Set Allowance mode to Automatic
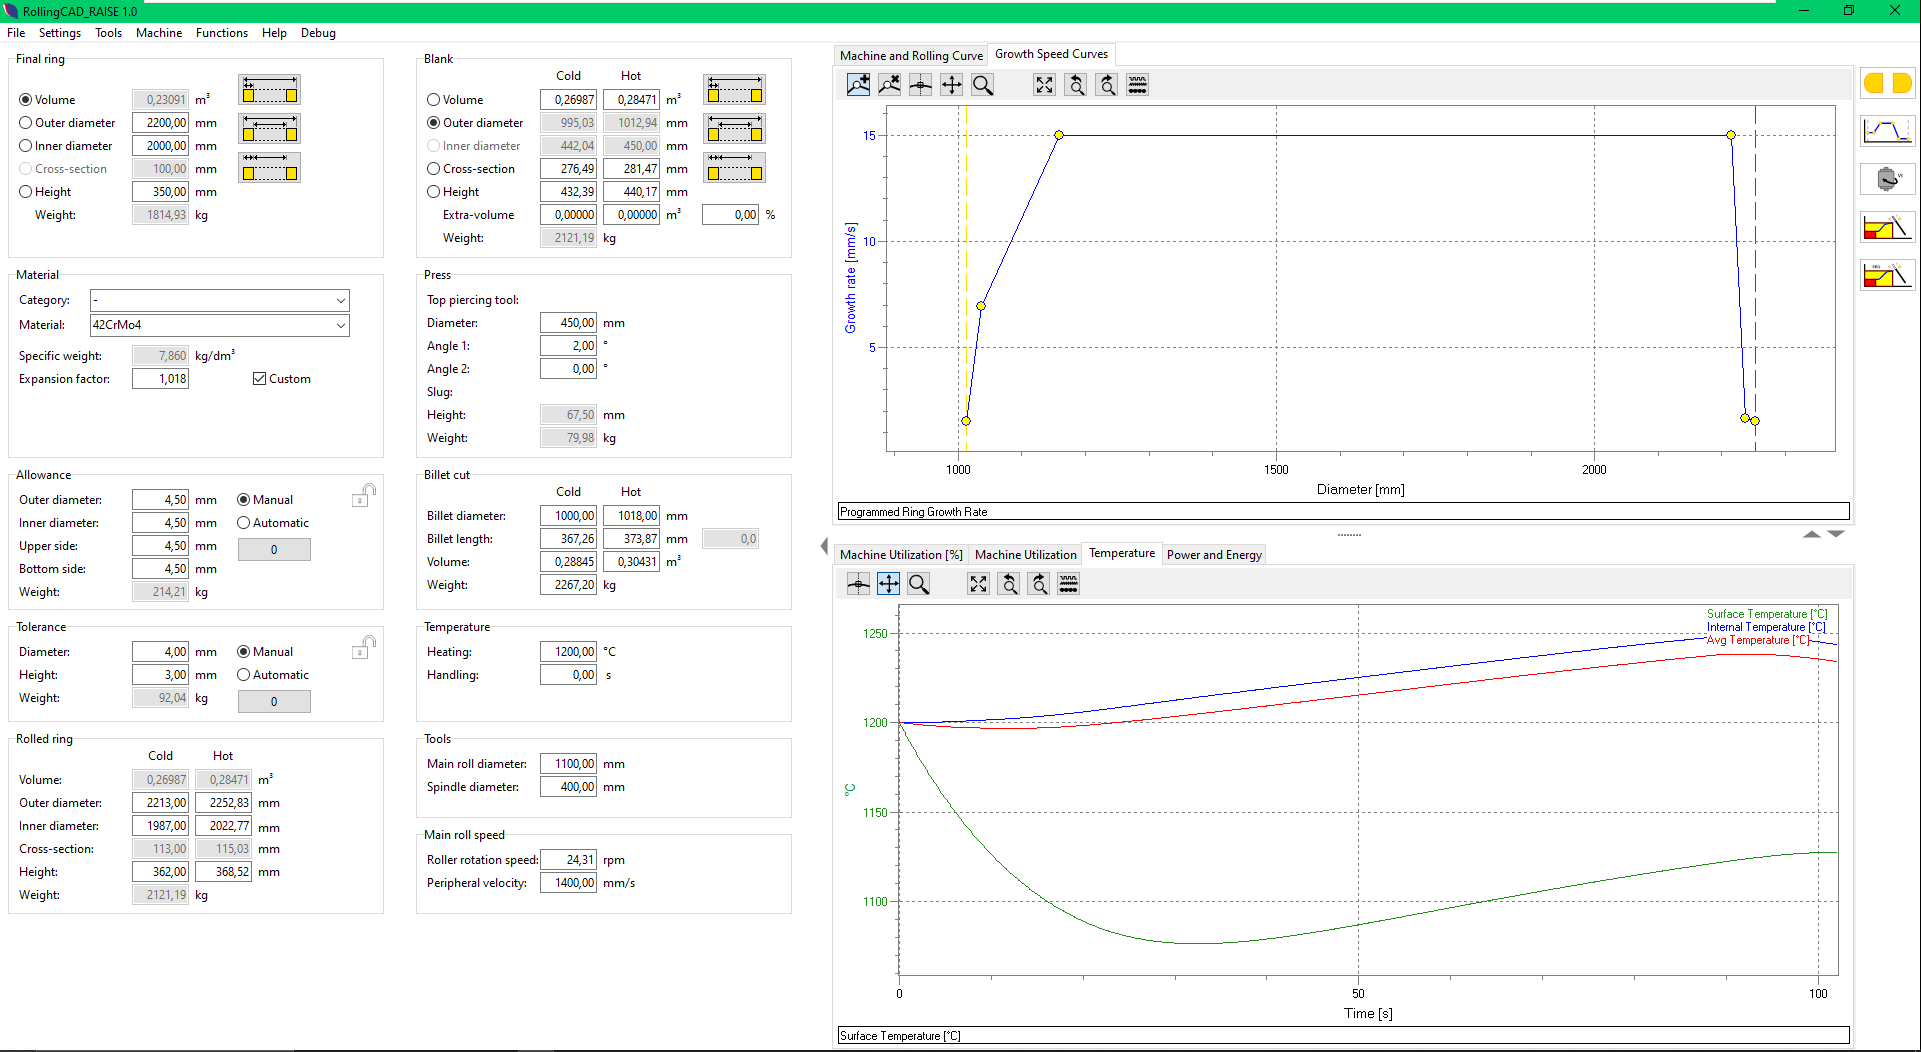Viewport: 1921px width, 1052px height. pos(244,523)
